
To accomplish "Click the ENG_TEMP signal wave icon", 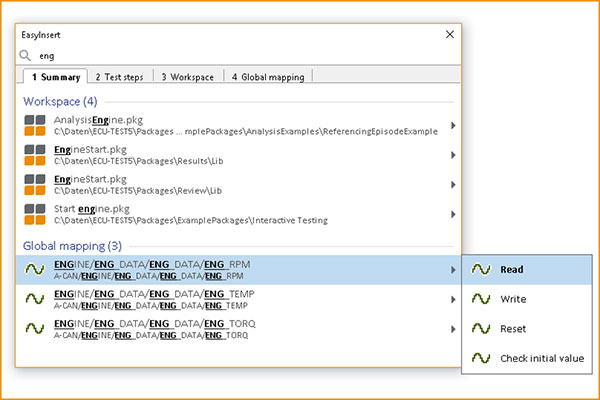I will [x=35, y=298].
